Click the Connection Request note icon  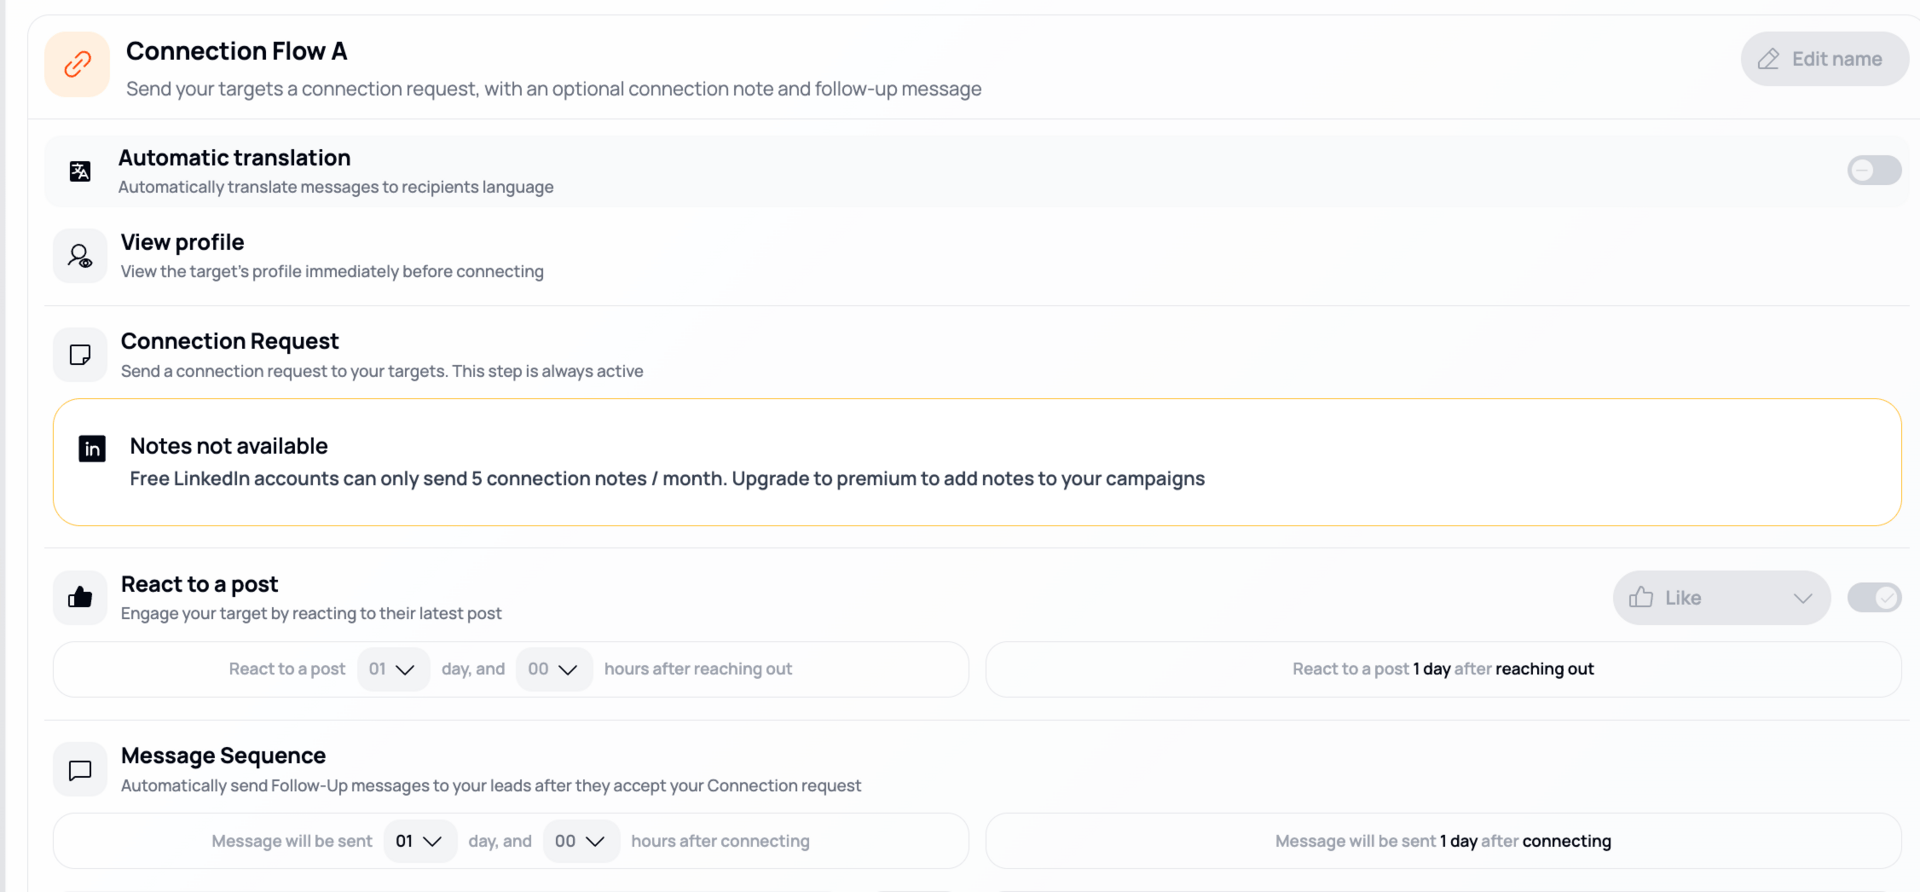pos(80,355)
